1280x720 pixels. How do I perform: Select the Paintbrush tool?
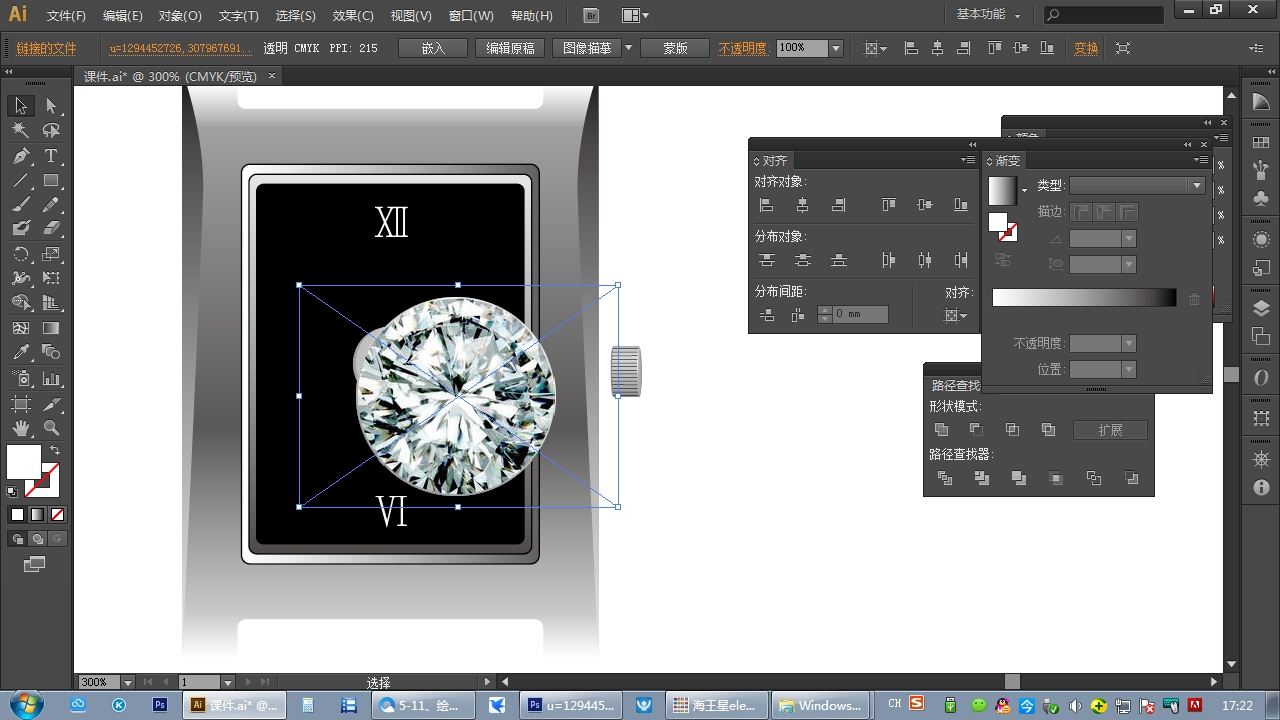pos(21,205)
